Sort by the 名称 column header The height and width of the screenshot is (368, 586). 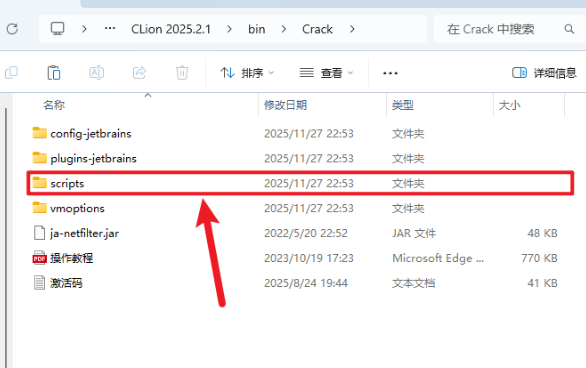click(x=54, y=105)
